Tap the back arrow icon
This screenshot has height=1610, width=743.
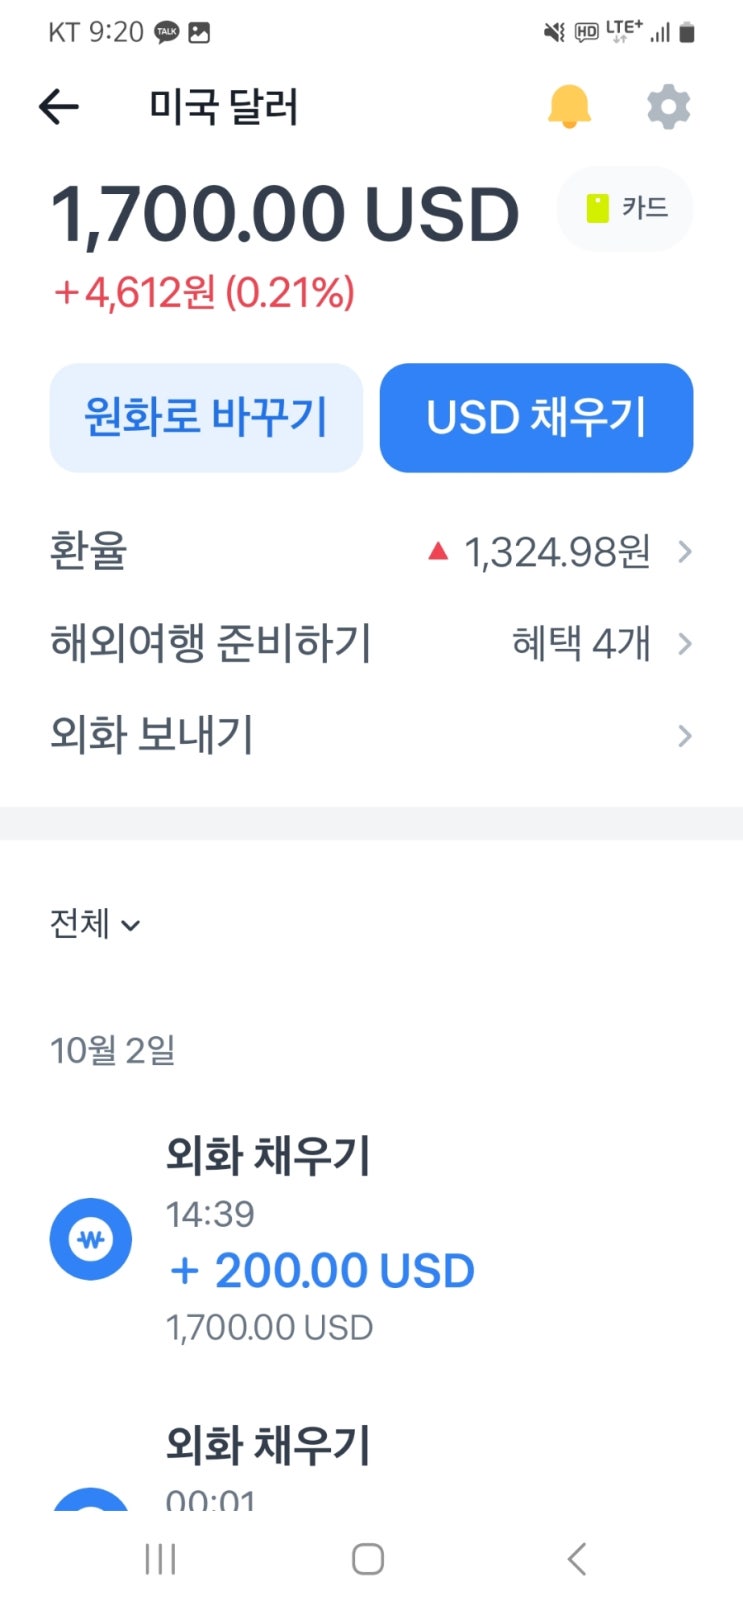click(x=58, y=106)
